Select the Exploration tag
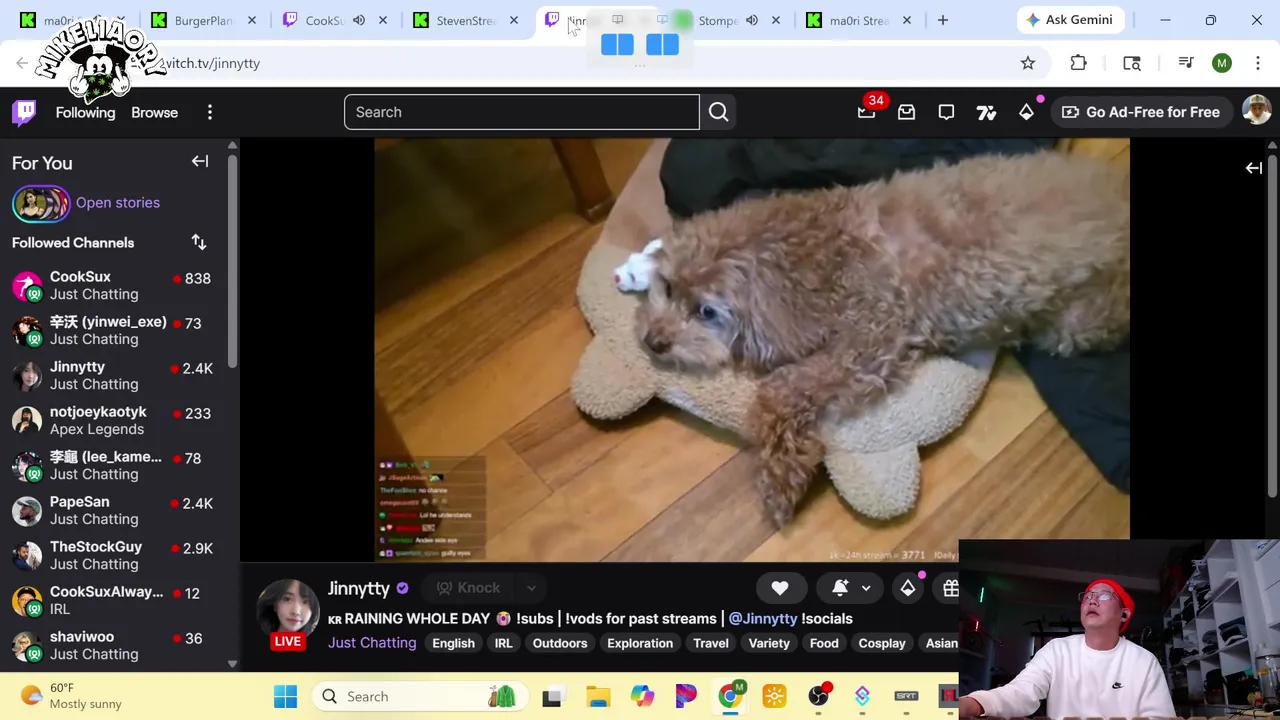The image size is (1280, 720). (640, 643)
